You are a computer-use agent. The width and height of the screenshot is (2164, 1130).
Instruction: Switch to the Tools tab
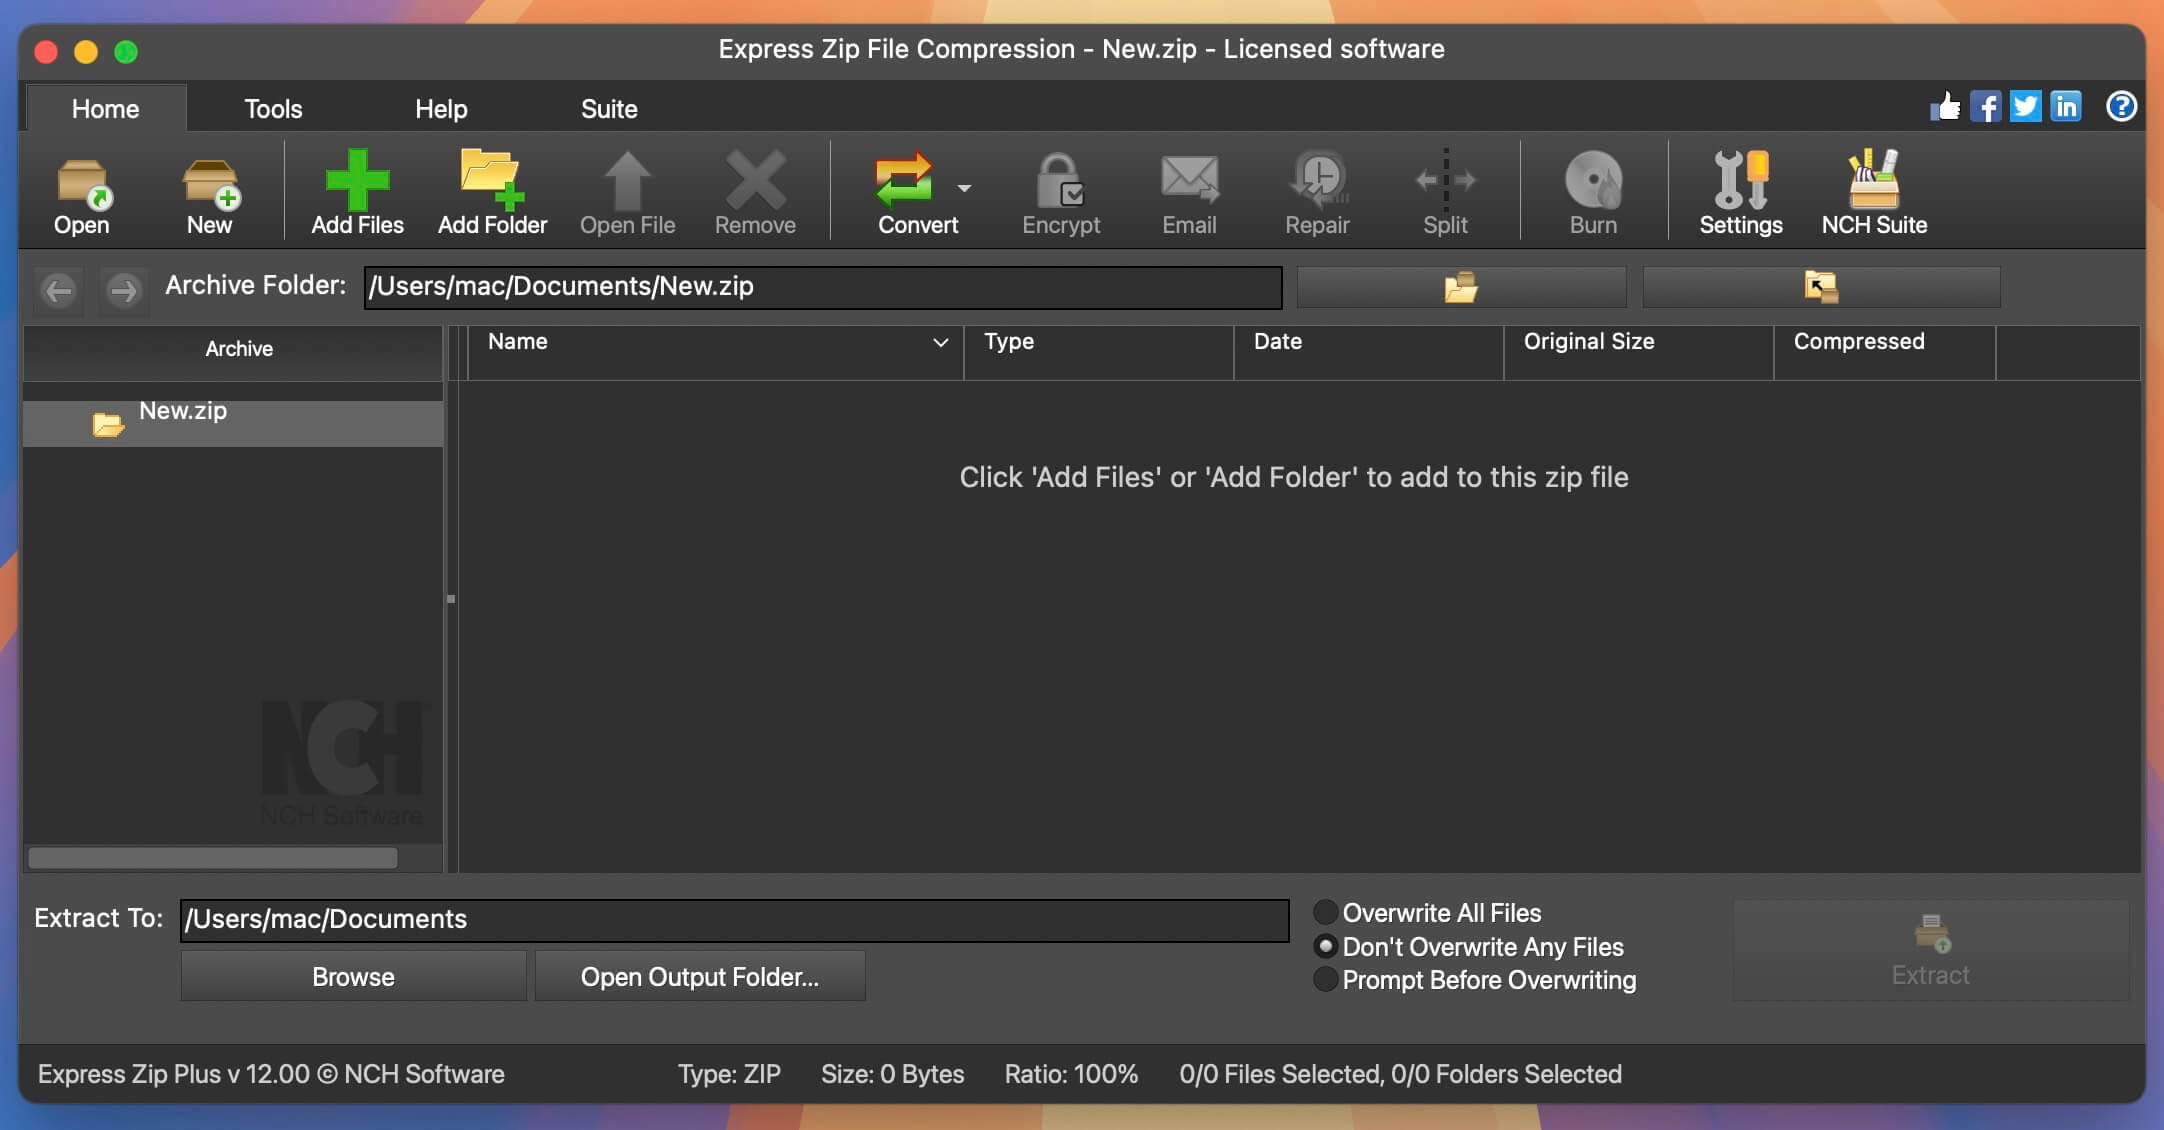pyautogui.click(x=272, y=108)
